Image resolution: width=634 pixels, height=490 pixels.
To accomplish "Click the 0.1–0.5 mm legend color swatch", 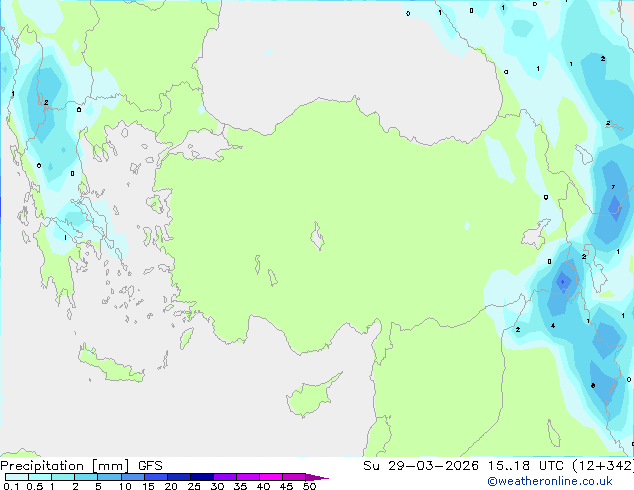I will (x=17, y=477).
